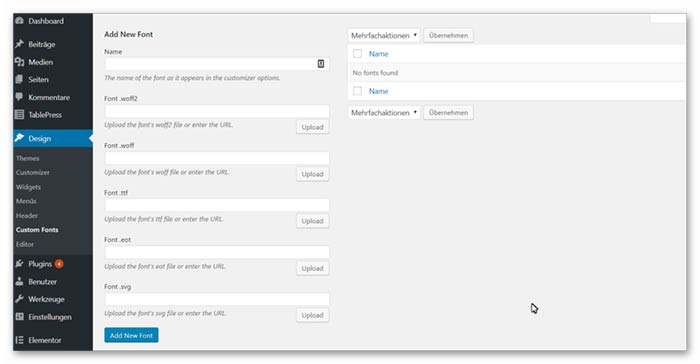Click the Werkzeuge wrench icon
Viewport: 700px width, 364px height.
click(x=19, y=299)
